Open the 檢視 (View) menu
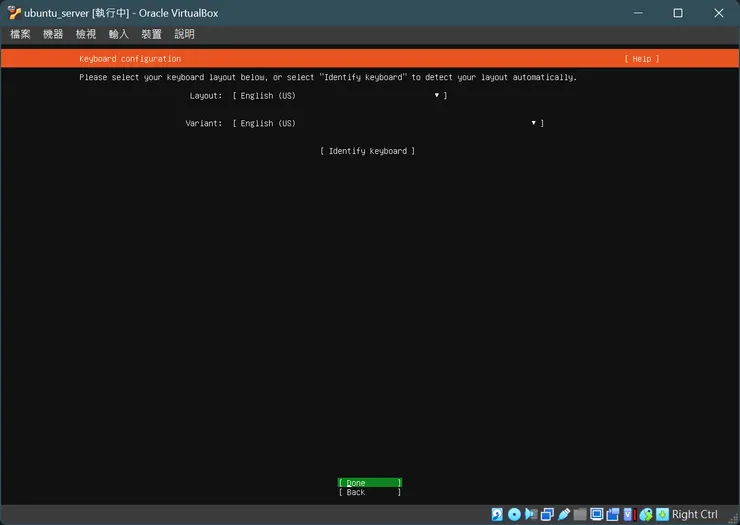The height and width of the screenshot is (525, 740). point(86,34)
